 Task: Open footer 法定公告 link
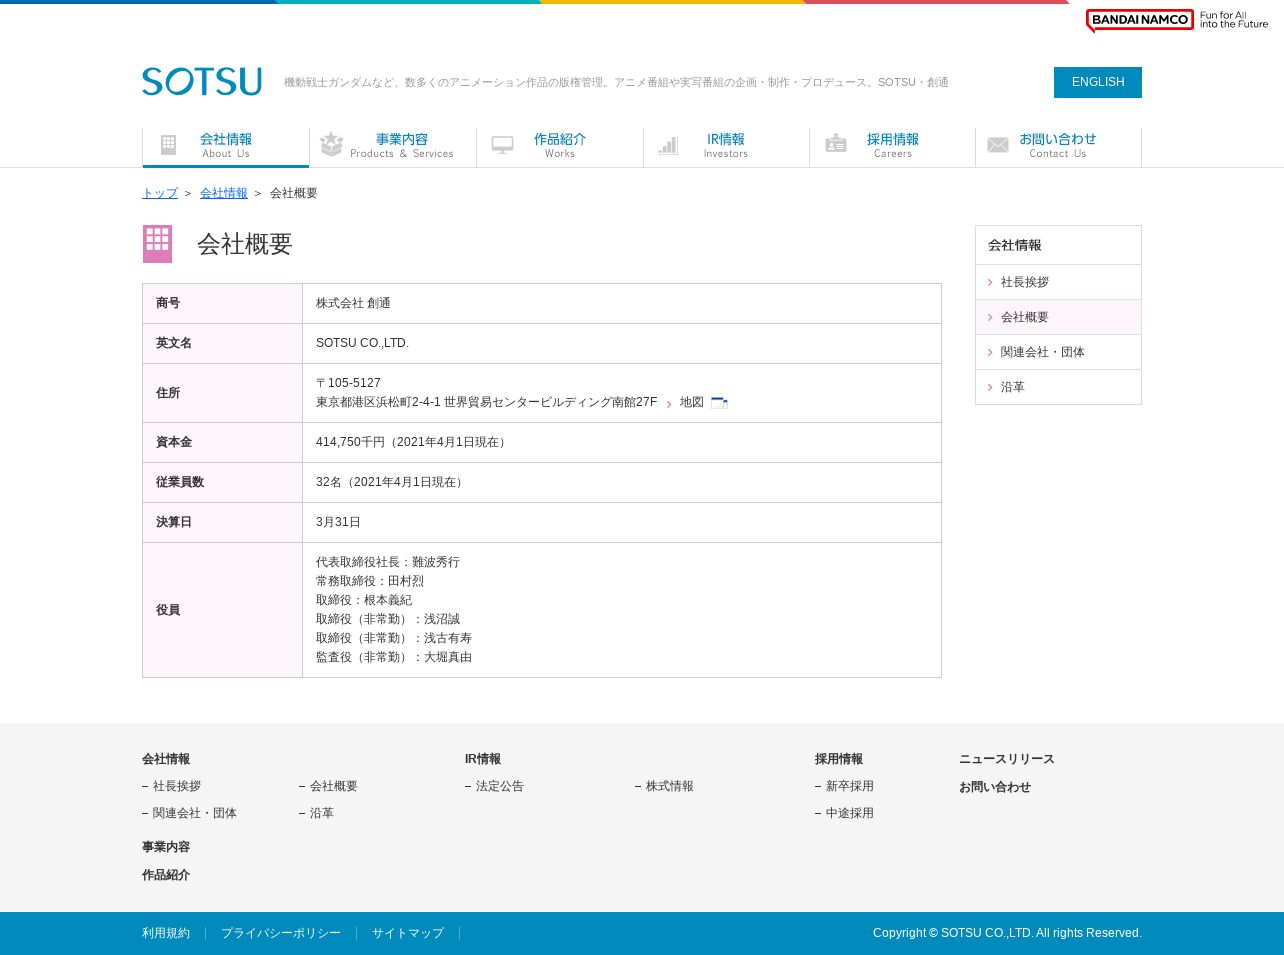500,786
